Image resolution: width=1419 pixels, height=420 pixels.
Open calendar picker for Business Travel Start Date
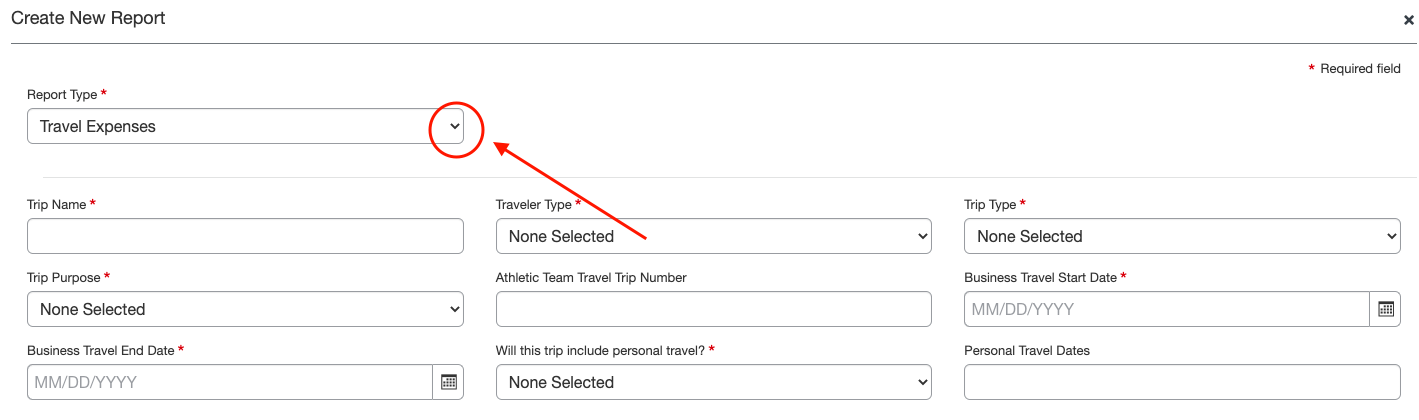[x=1385, y=309]
